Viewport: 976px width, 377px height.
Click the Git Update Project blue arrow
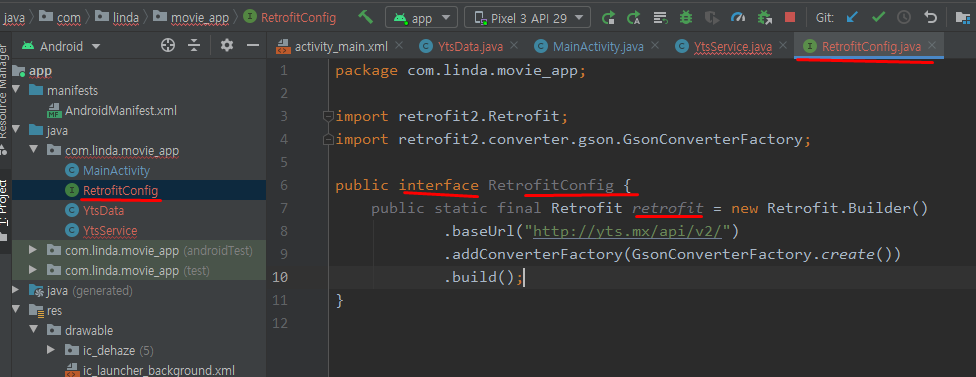tap(852, 17)
